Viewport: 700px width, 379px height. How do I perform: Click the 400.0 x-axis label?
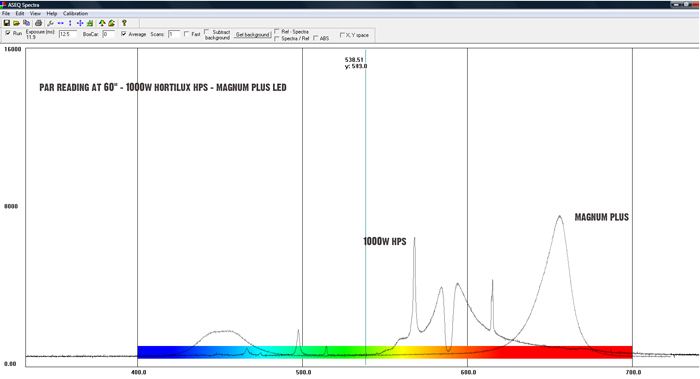pos(138,372)
